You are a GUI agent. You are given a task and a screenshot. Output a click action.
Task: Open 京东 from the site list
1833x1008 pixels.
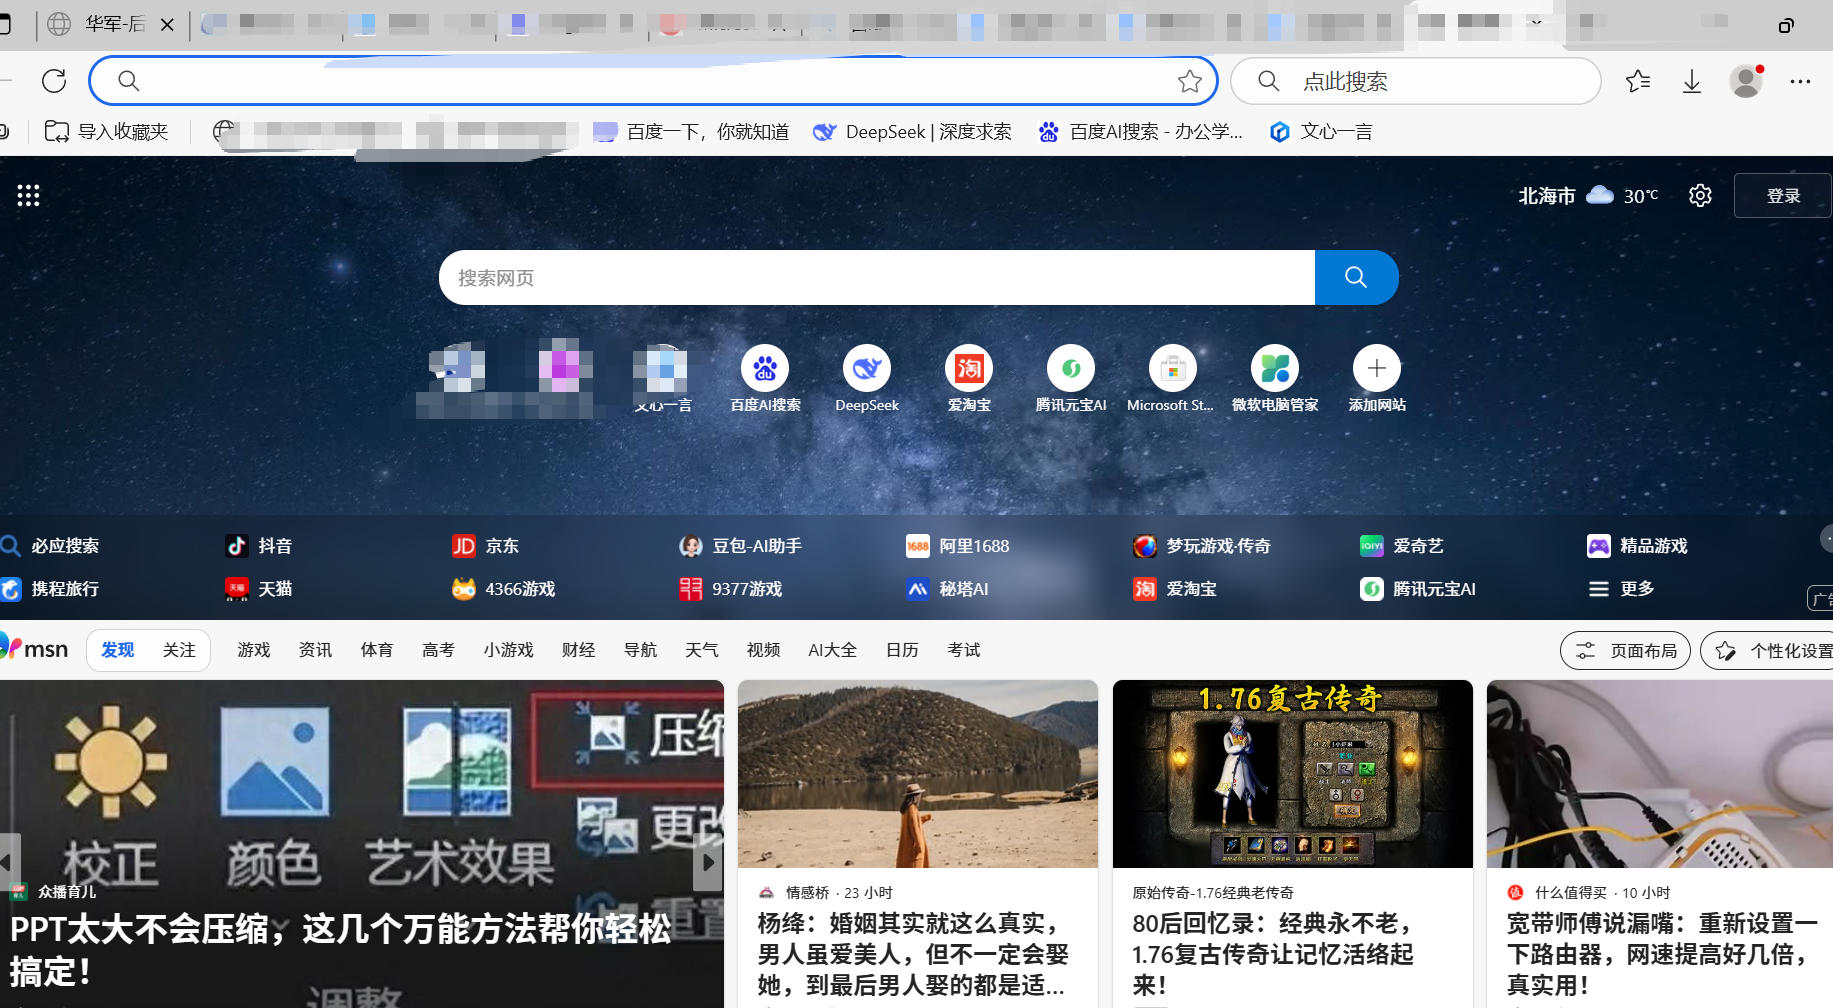502,545
